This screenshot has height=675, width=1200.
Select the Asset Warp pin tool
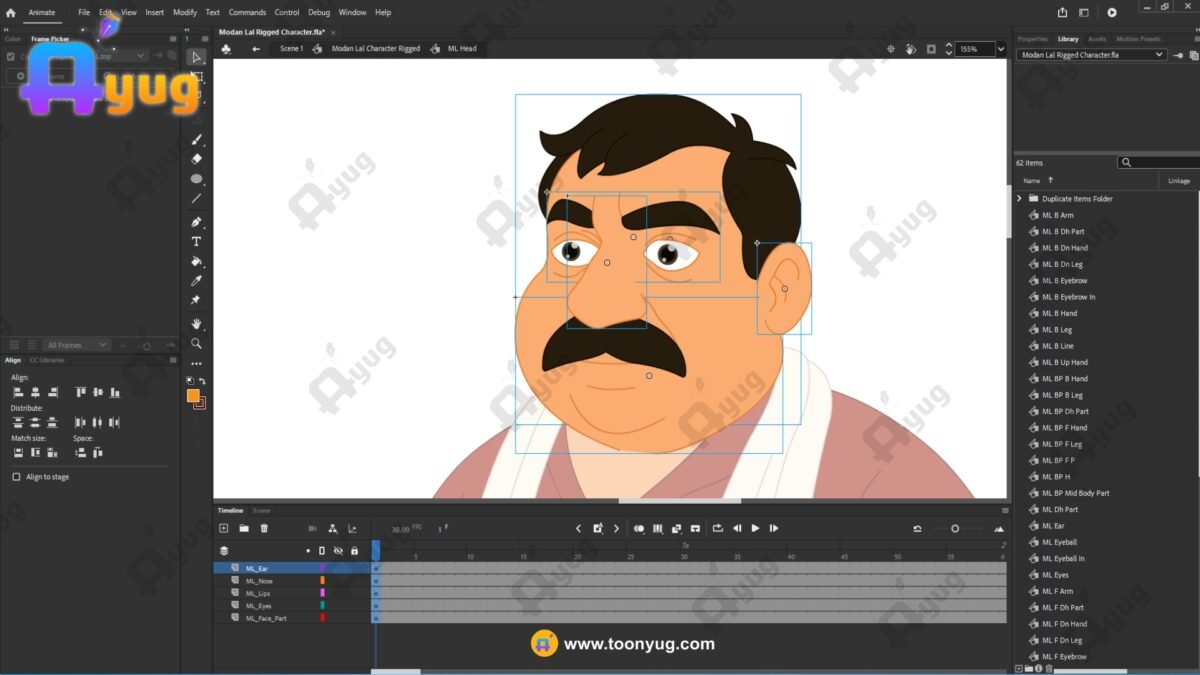pyautogui.click(x=196, y=300)
